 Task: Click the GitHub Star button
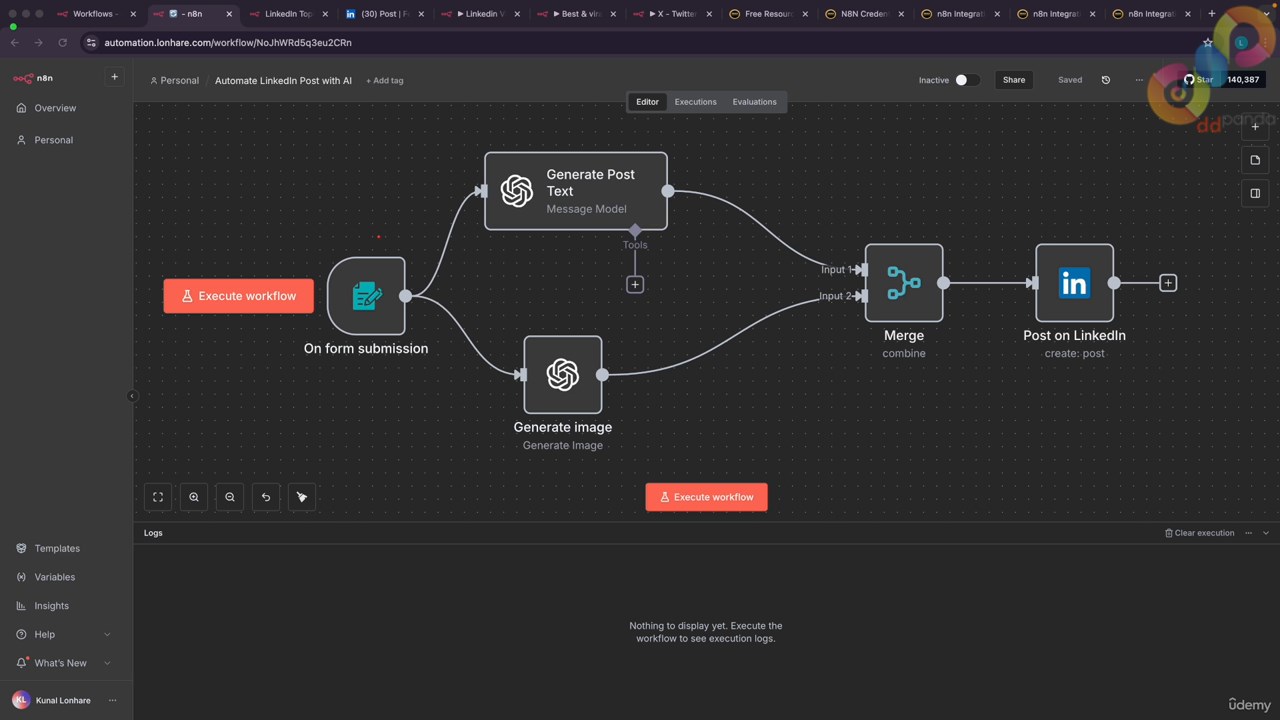[x=1198, y=80]
